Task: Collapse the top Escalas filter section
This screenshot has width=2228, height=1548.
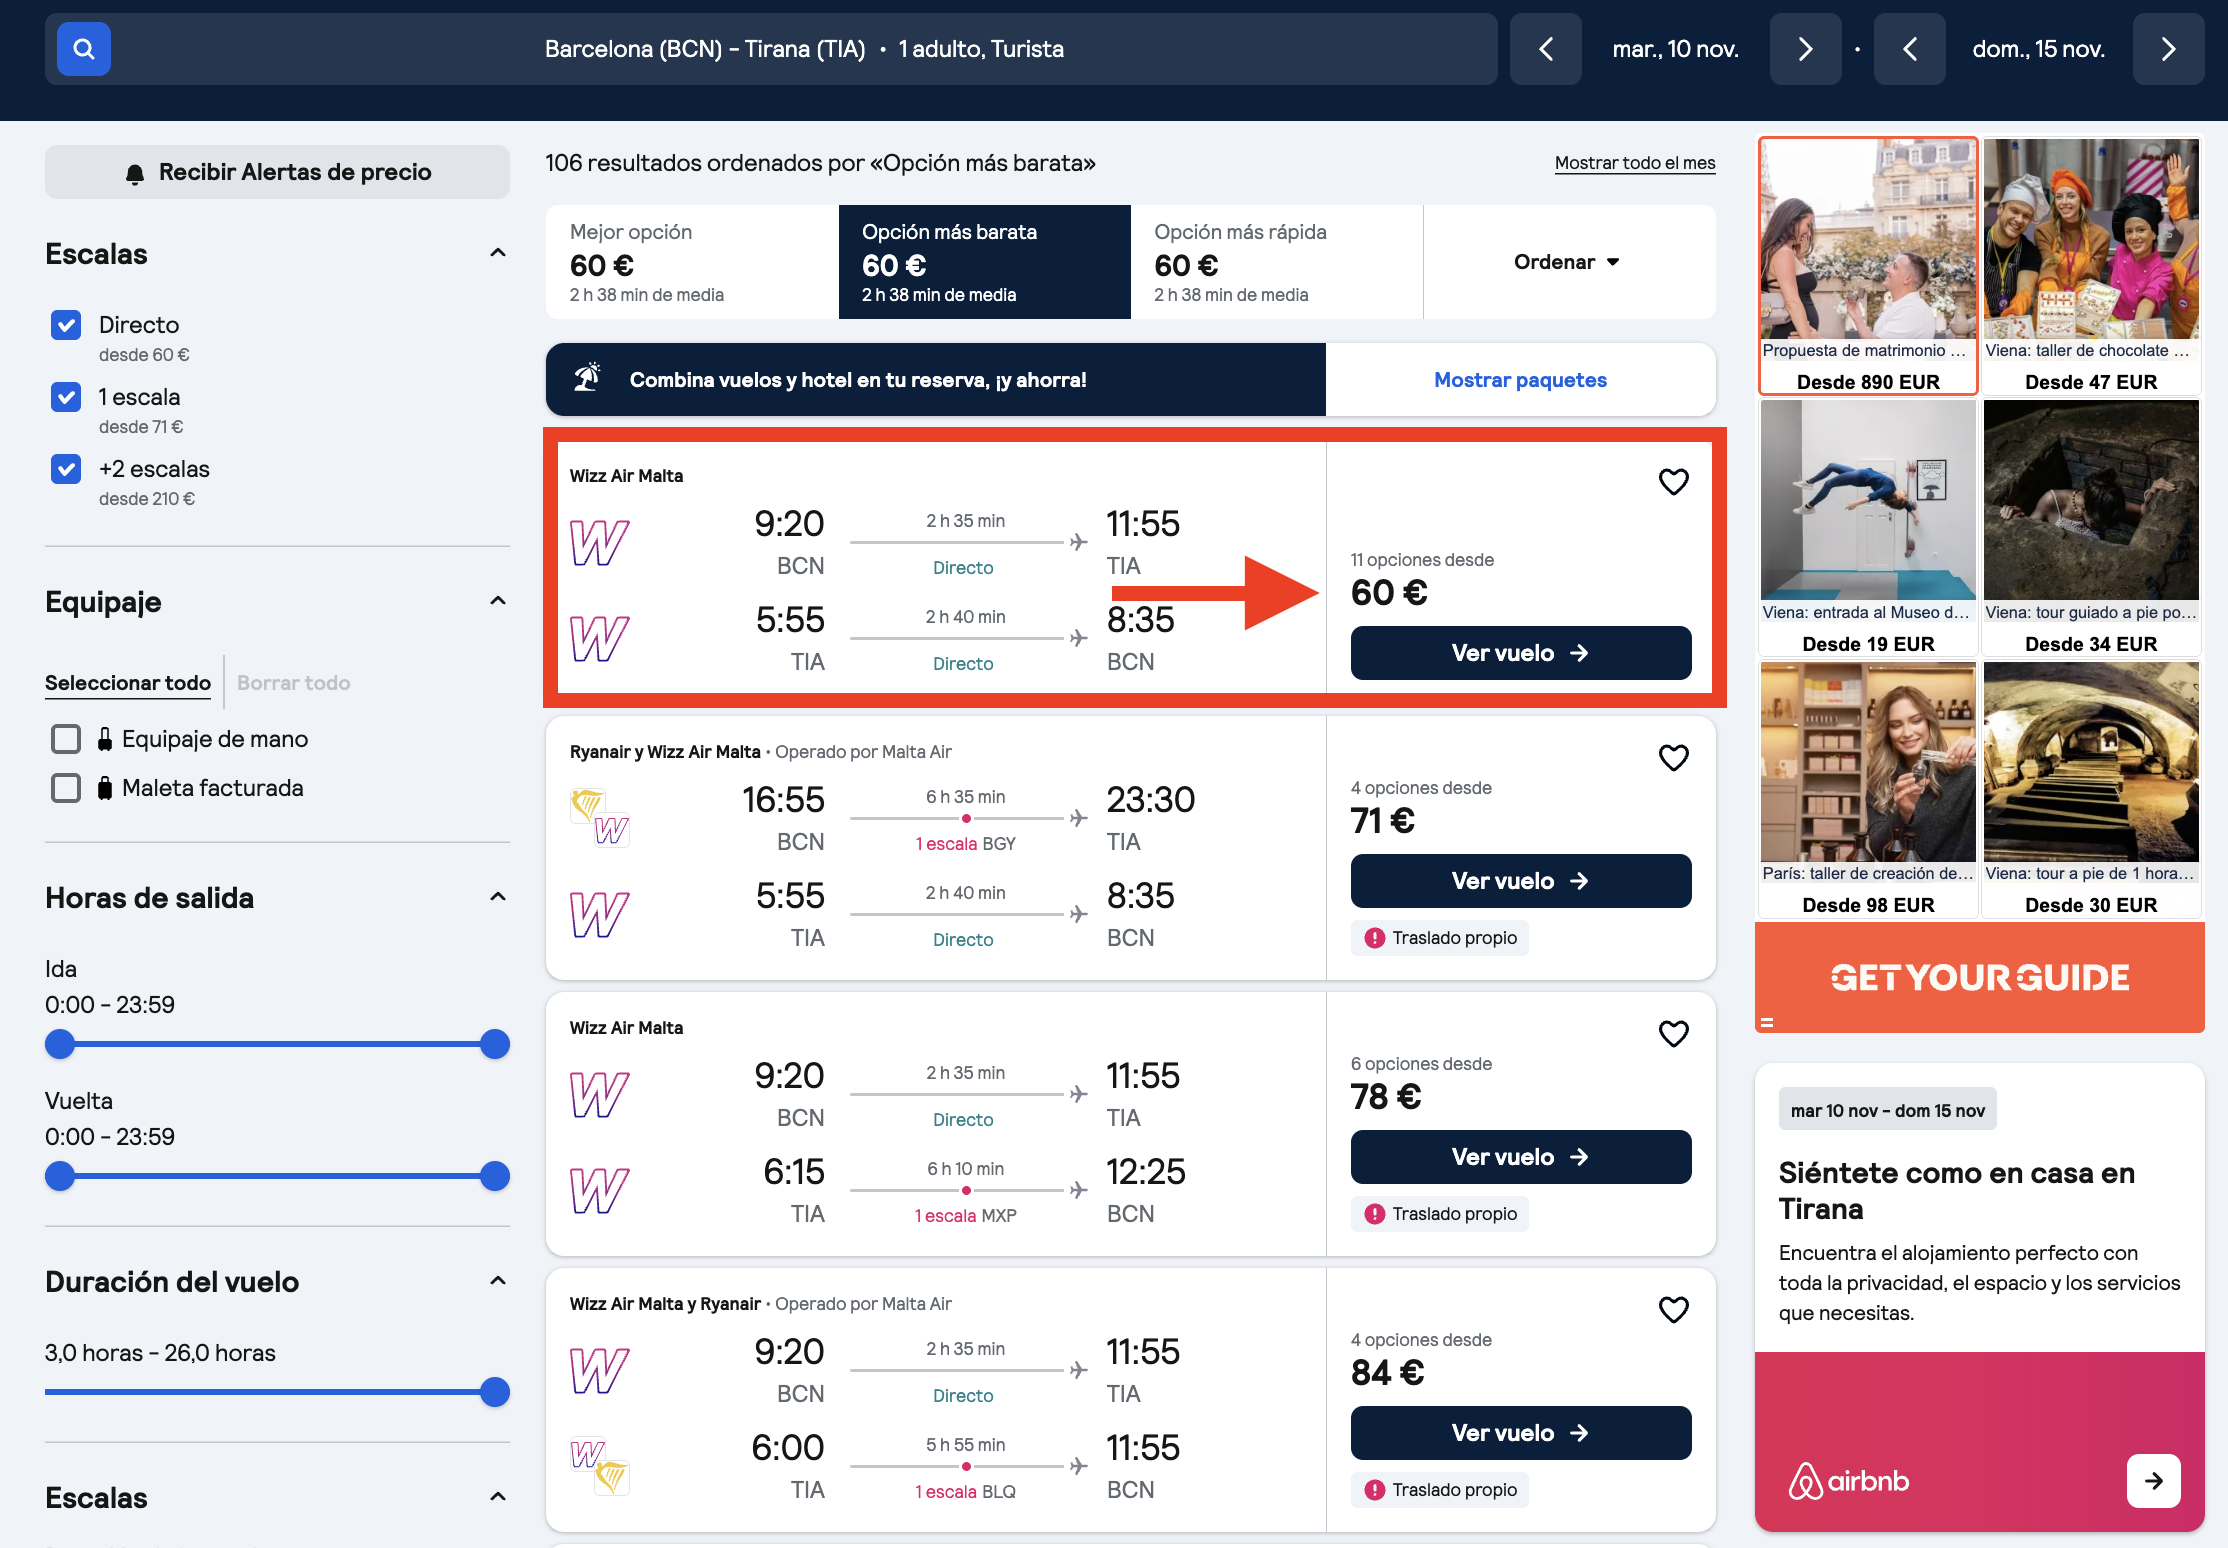Action: (x=498, y=253)
